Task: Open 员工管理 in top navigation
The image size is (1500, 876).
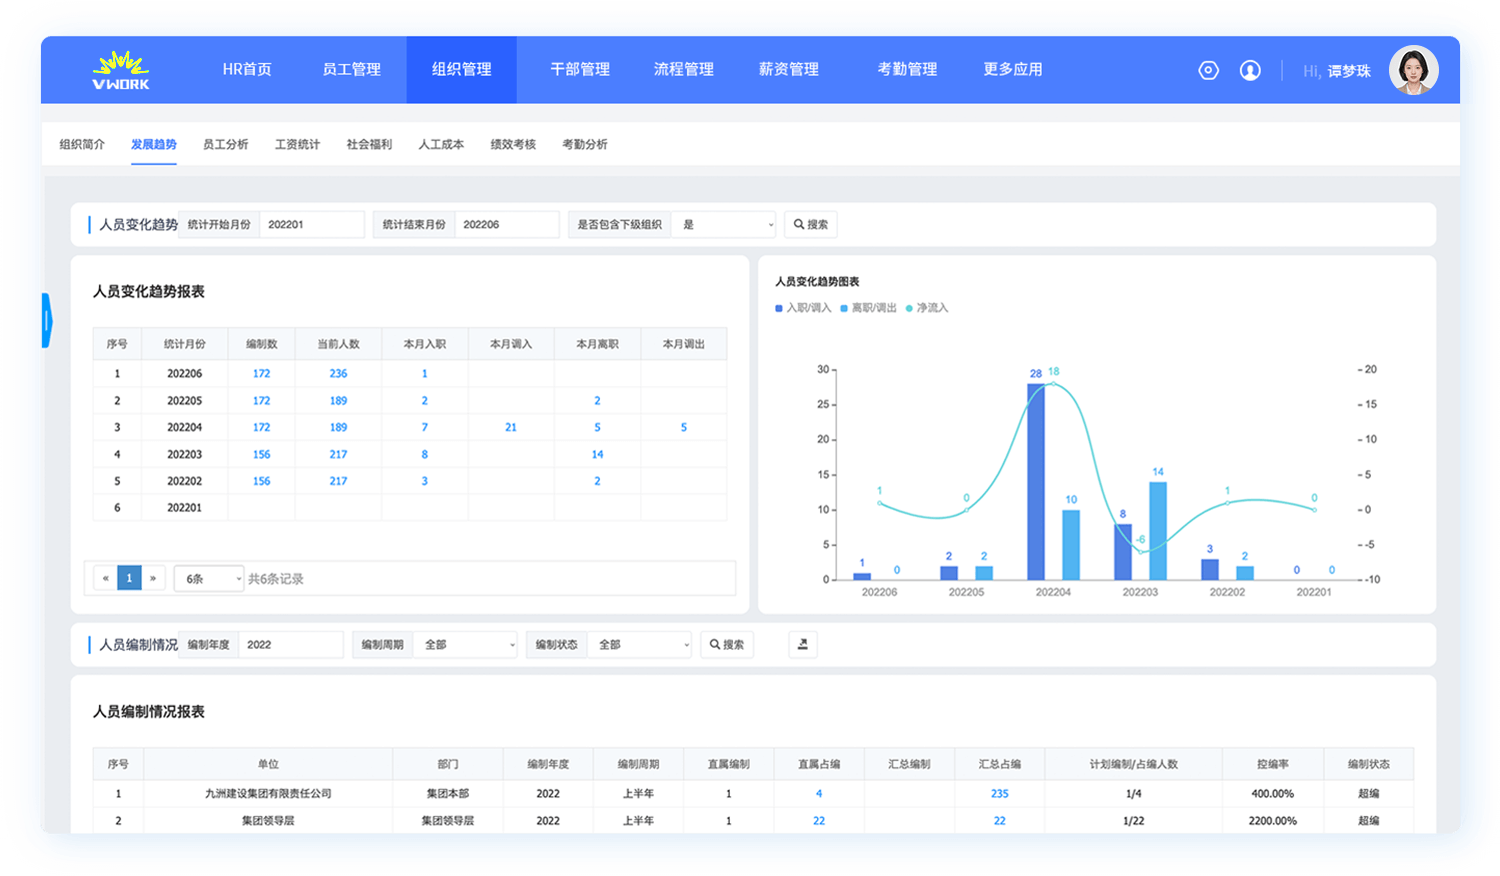Action: point(352,69)
